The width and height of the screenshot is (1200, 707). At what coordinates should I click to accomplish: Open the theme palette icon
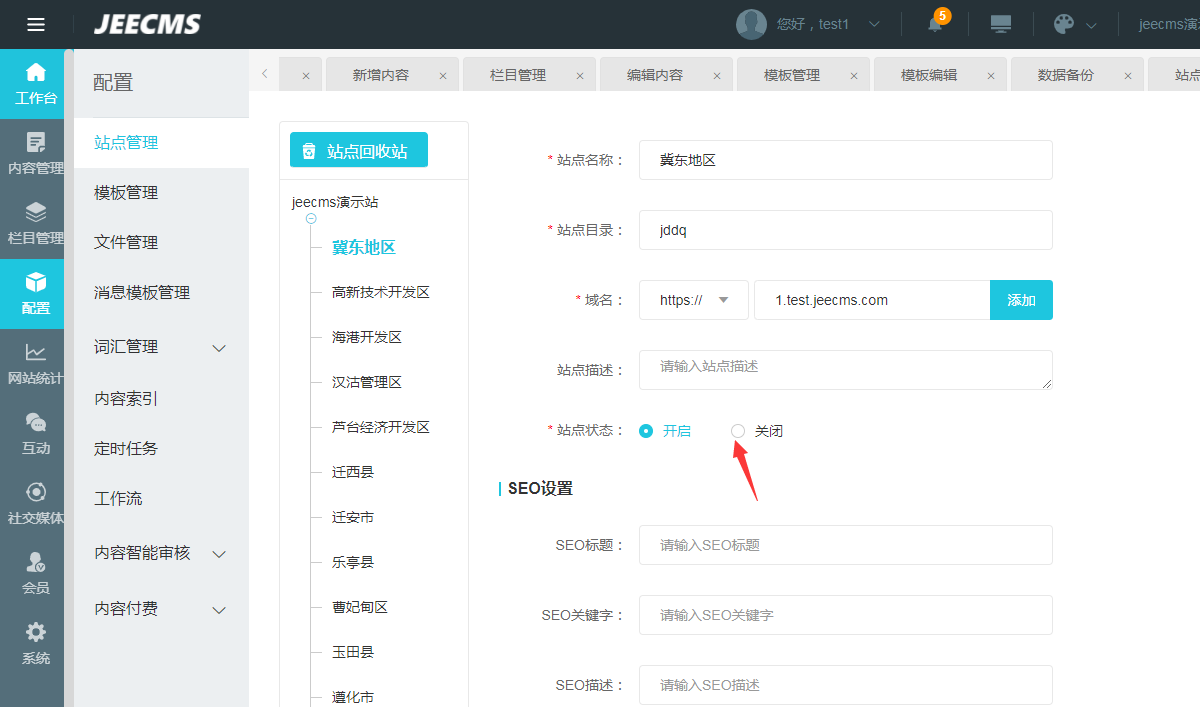tap(1064, 24)
